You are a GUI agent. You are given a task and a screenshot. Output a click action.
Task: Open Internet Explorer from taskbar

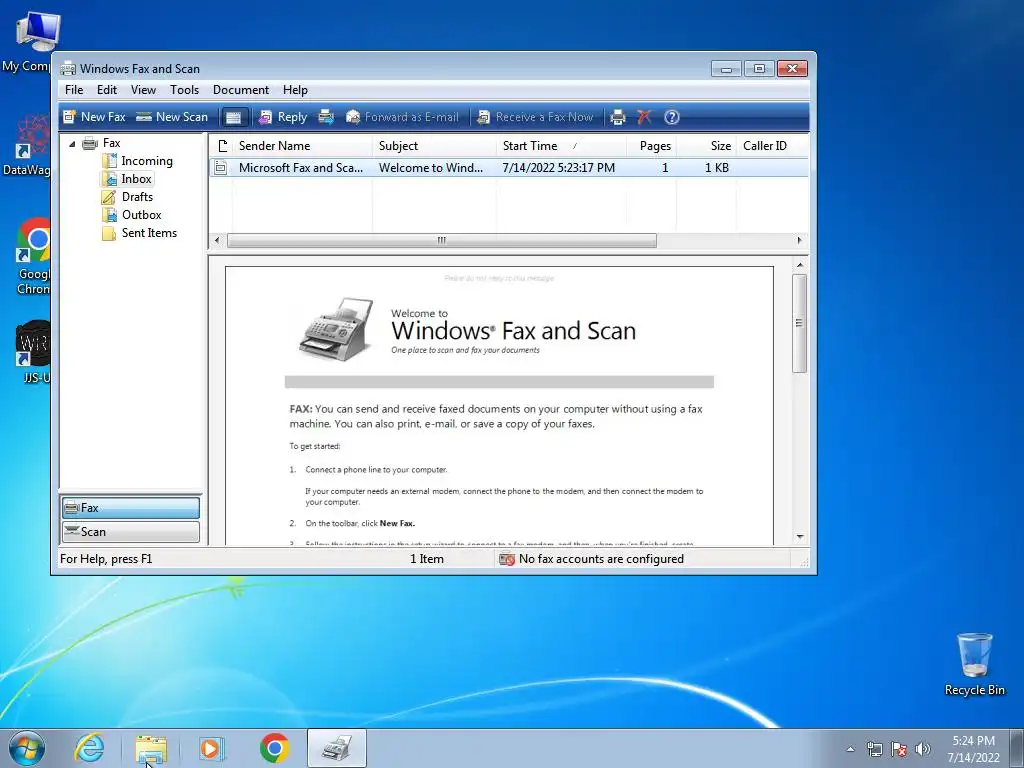coord(89,748)
